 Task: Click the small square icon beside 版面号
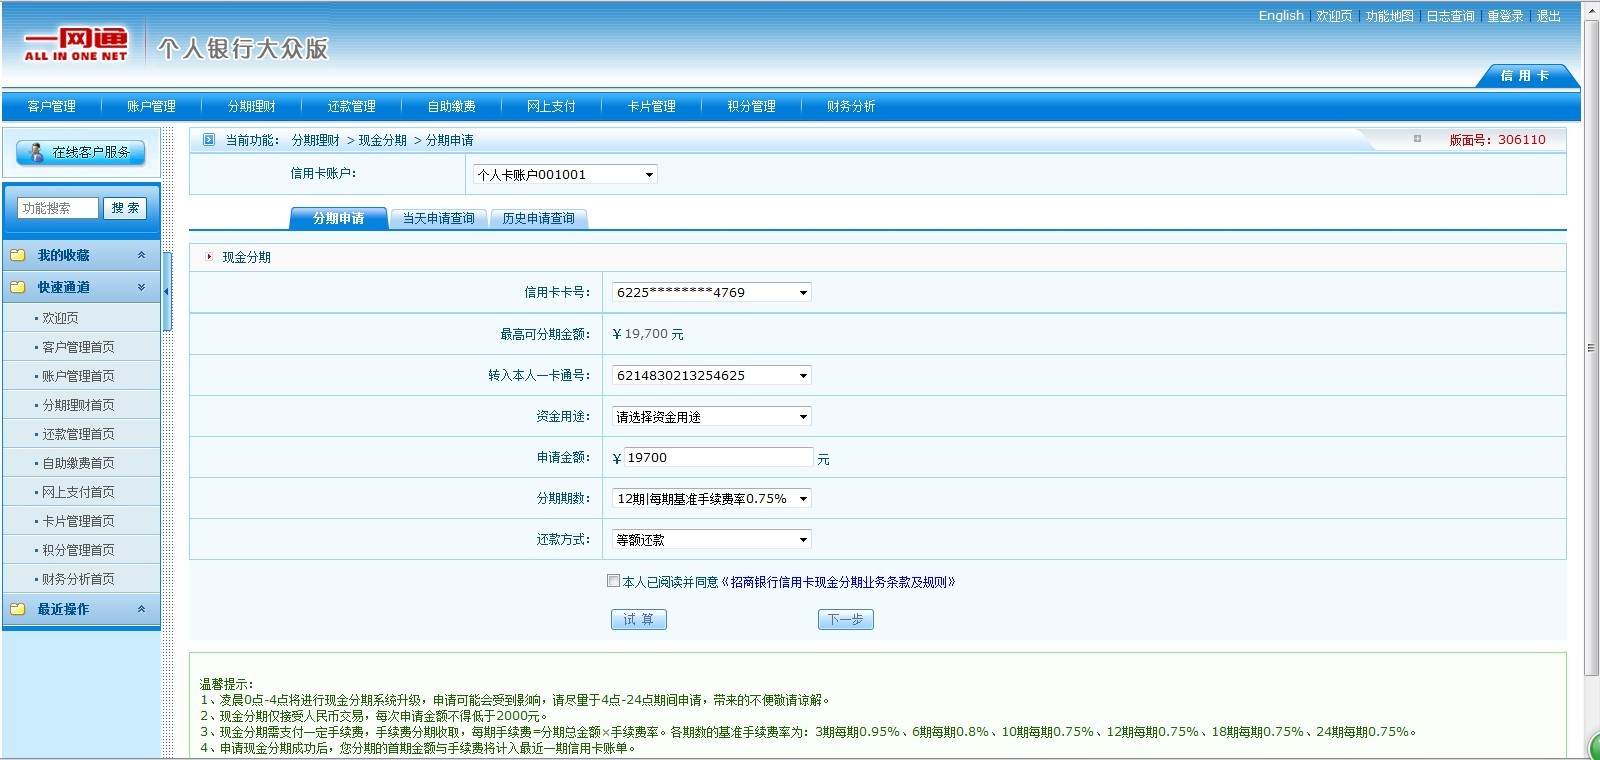[1417, 139]
